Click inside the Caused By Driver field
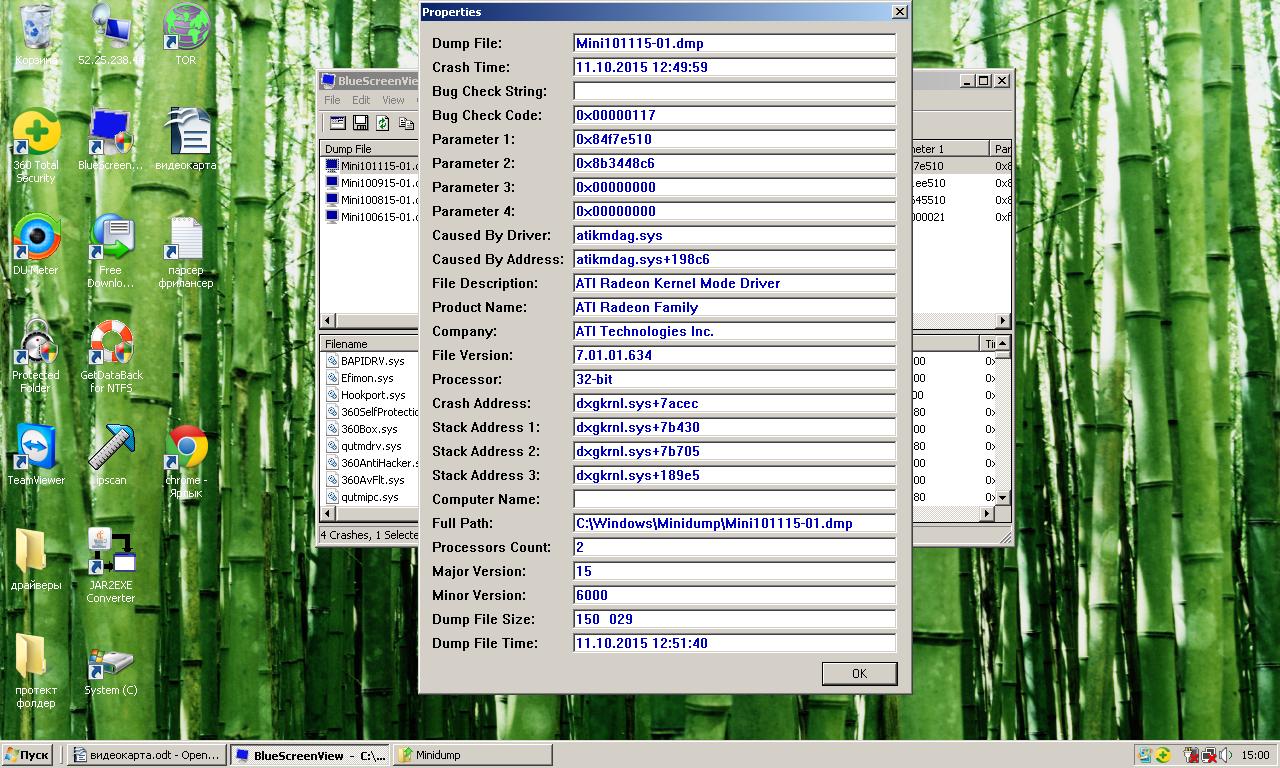This screenshot has height=768, width=1280. pos(734,235)
